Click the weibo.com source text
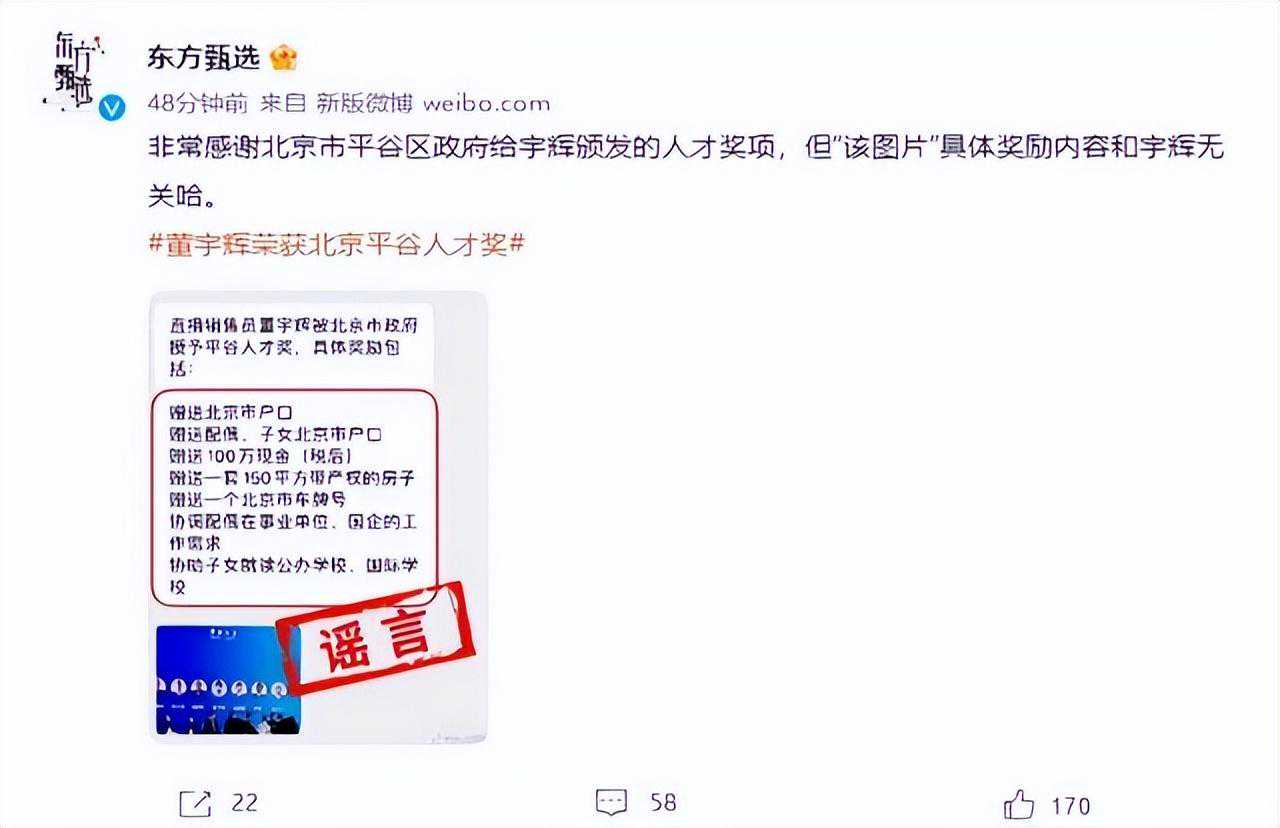 pyautogui.click(x=487, y=103)
